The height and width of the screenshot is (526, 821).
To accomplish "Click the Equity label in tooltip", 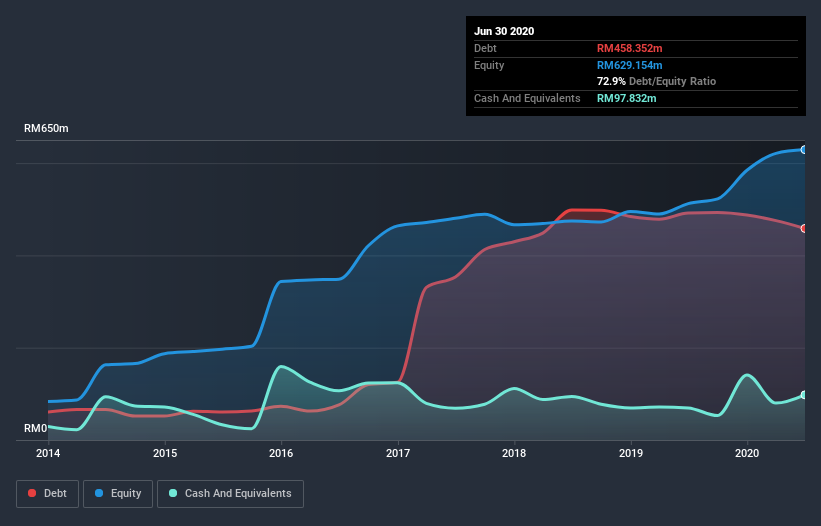I will 489,65.
